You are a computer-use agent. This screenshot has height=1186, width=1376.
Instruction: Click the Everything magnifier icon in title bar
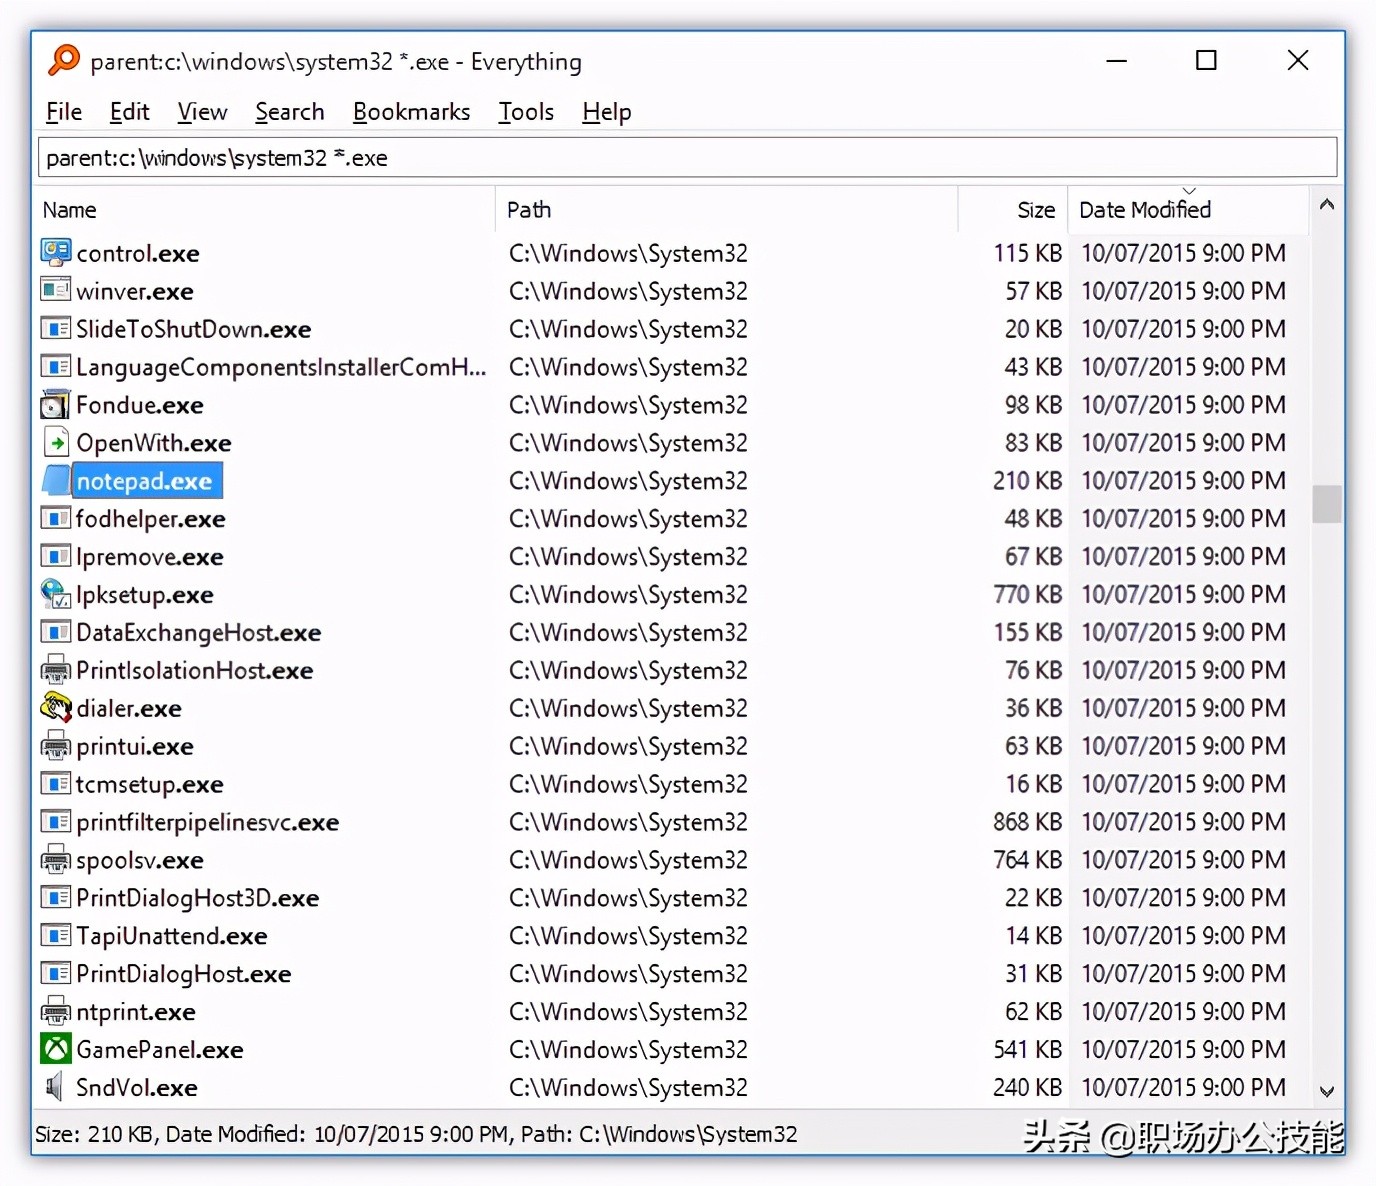tap(64, 61)
